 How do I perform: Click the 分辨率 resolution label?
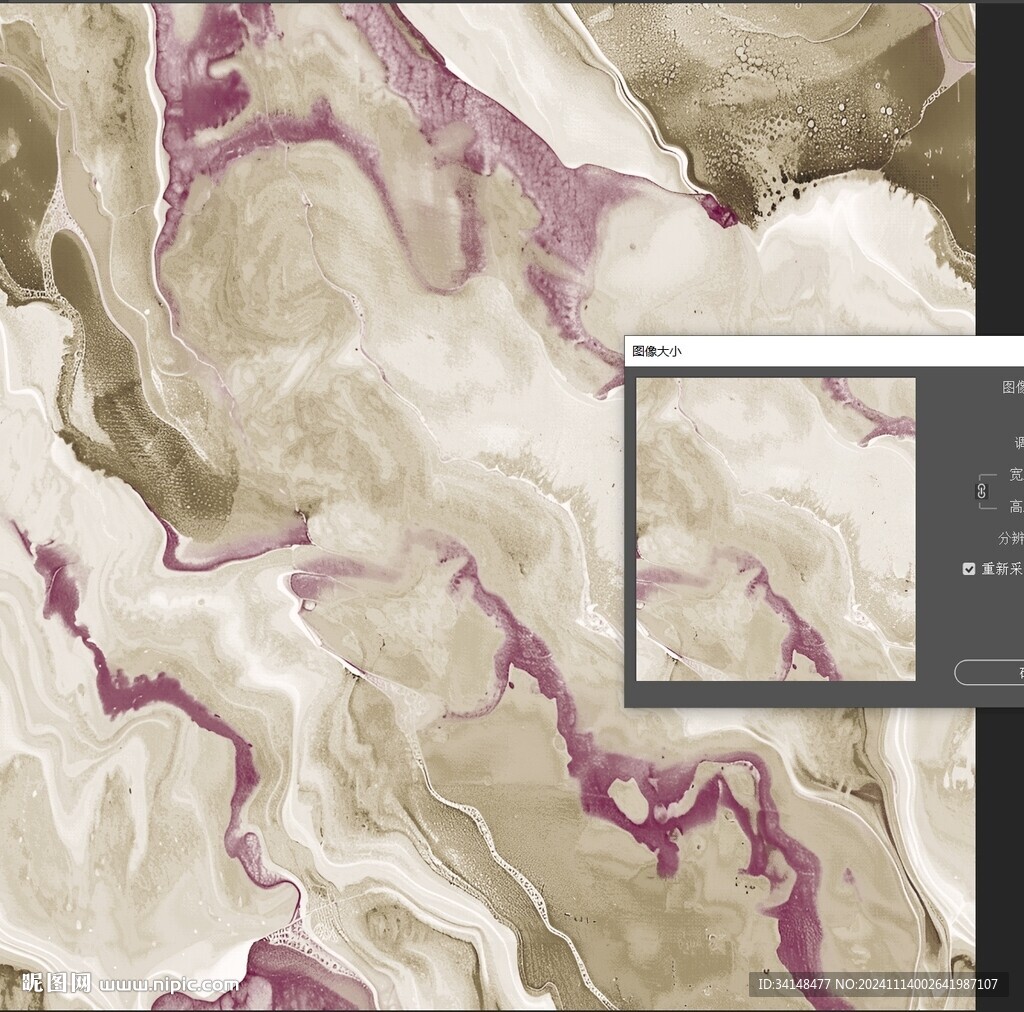(1010, 538)
